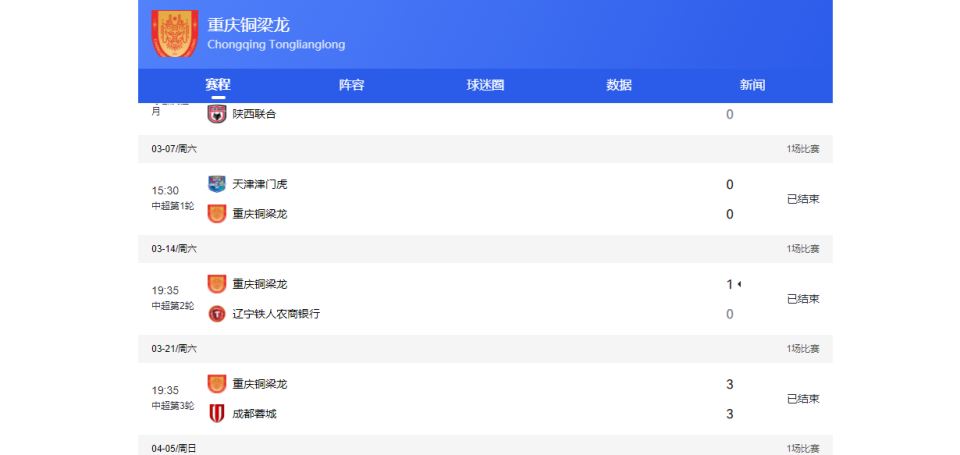The image size is (960, 455).
Task: Switch to the 数据 tab
Action: pyautogui.click(x=619, y=85)
